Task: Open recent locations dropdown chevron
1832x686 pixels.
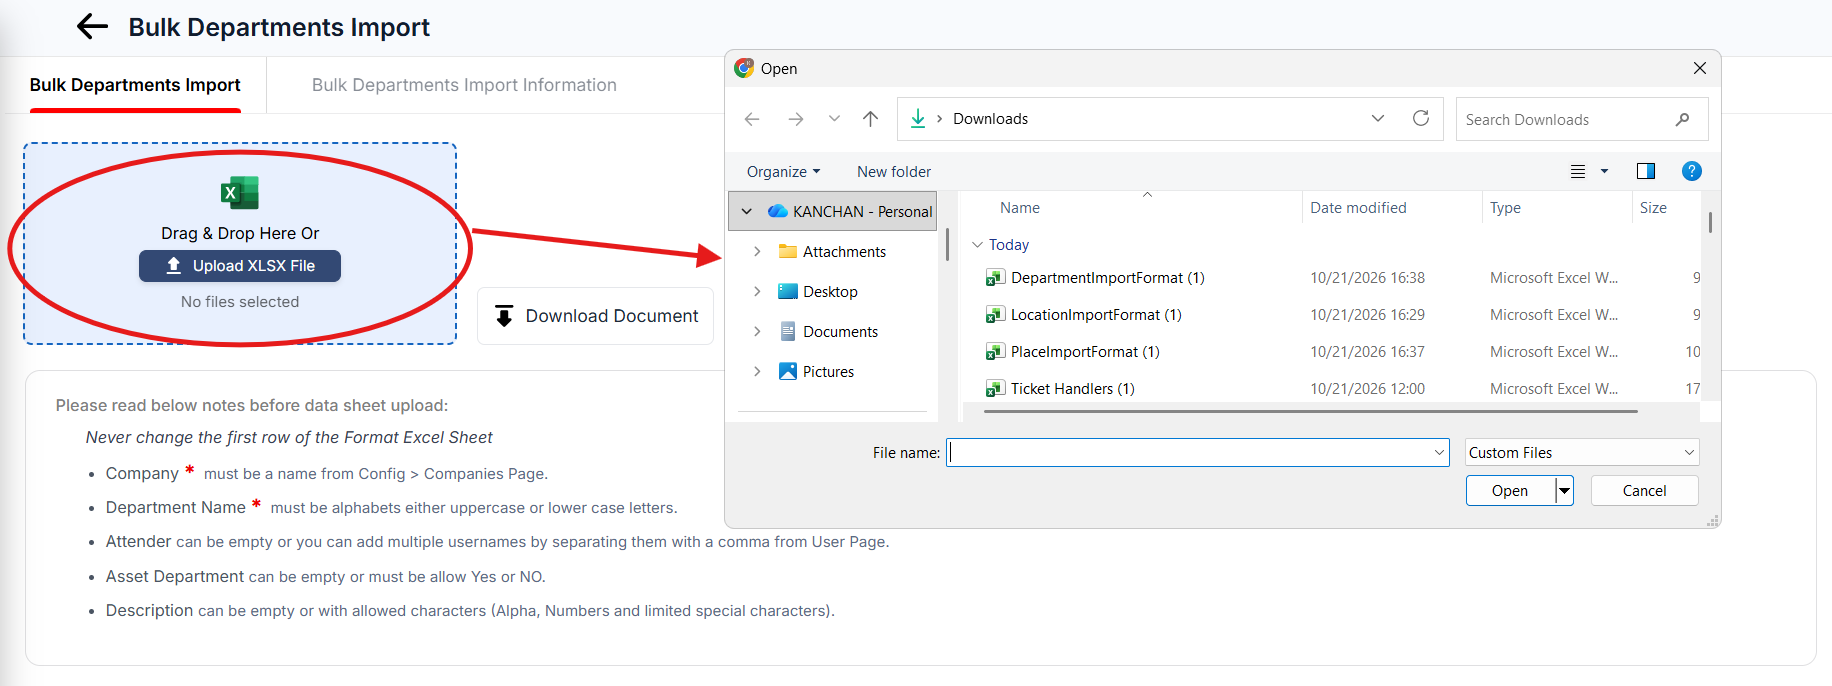Action: (834, 119)
